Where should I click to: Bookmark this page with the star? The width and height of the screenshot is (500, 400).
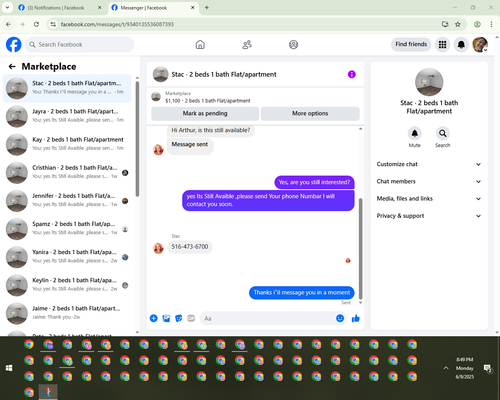point(458,24)
